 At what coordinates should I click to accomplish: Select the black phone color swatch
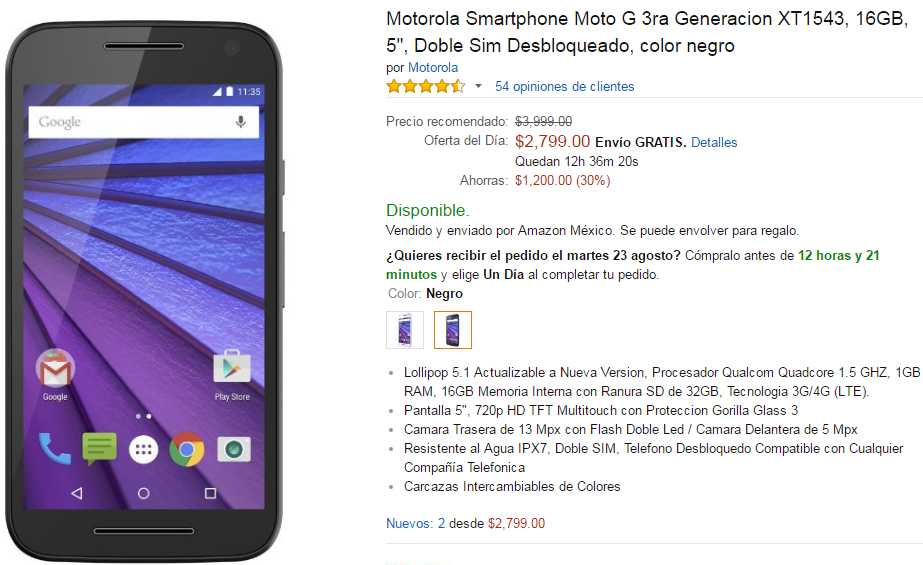pos(453,330)
